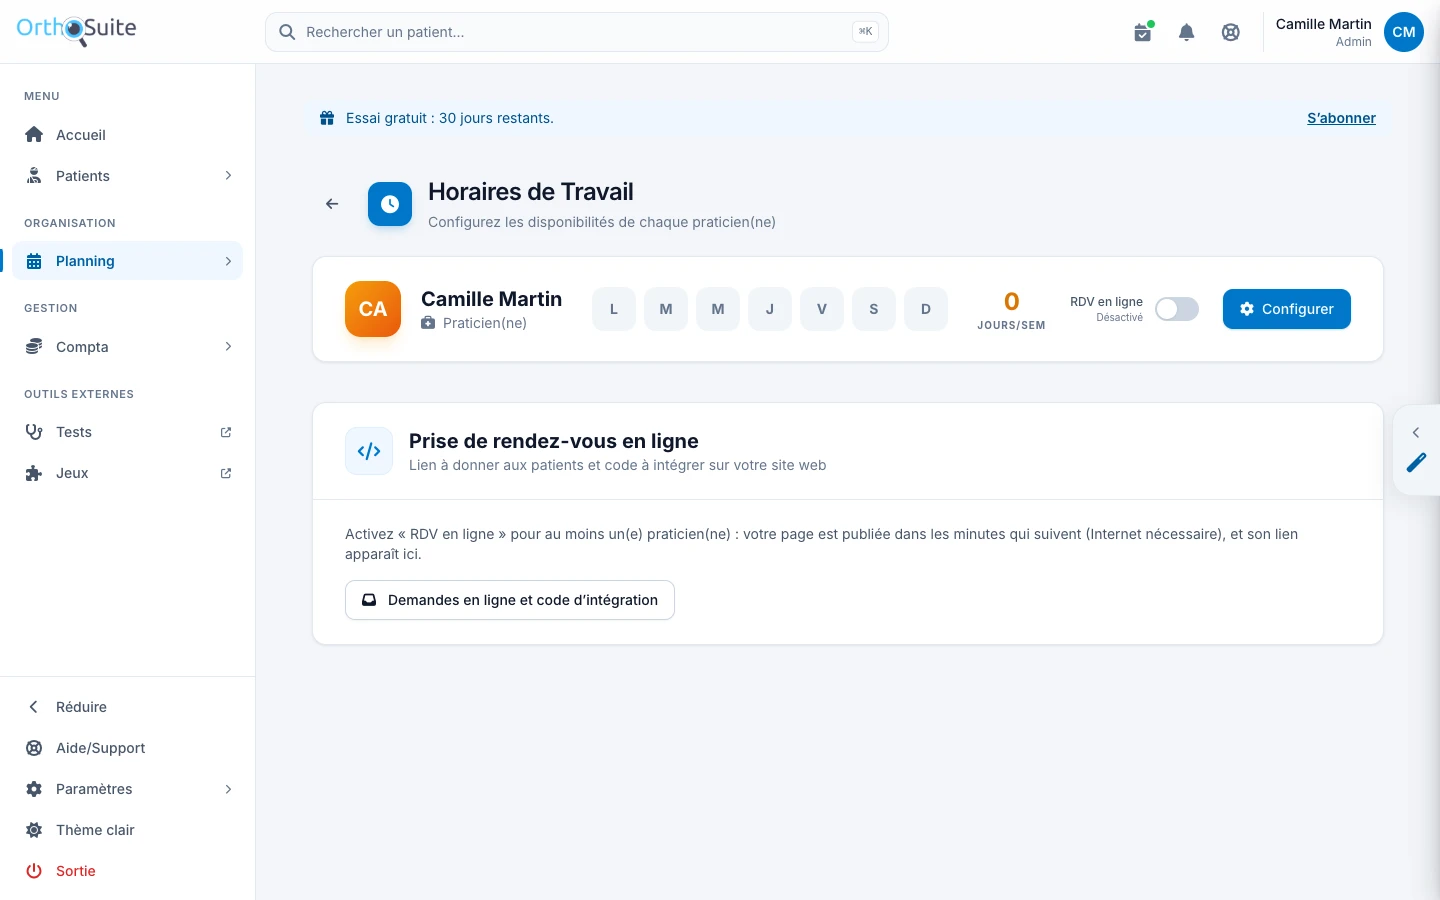Click the Configurer button
The height and width of the screenshot is (900, 1440).
pos(1287,309)
